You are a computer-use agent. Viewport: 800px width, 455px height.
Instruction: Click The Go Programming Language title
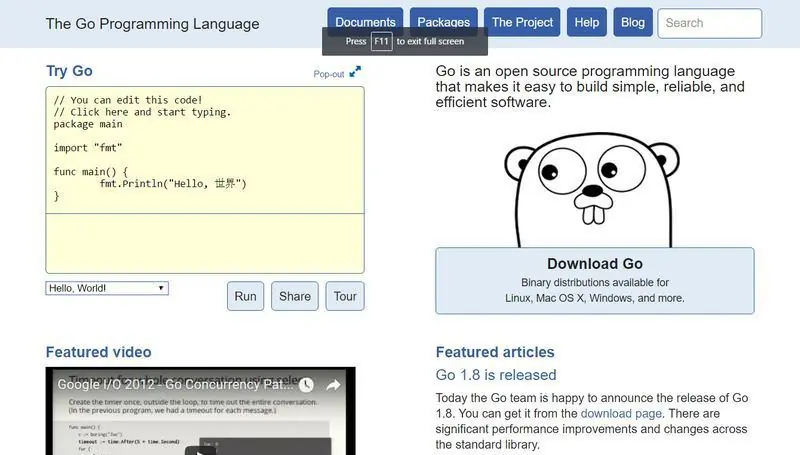coord(153,24)
